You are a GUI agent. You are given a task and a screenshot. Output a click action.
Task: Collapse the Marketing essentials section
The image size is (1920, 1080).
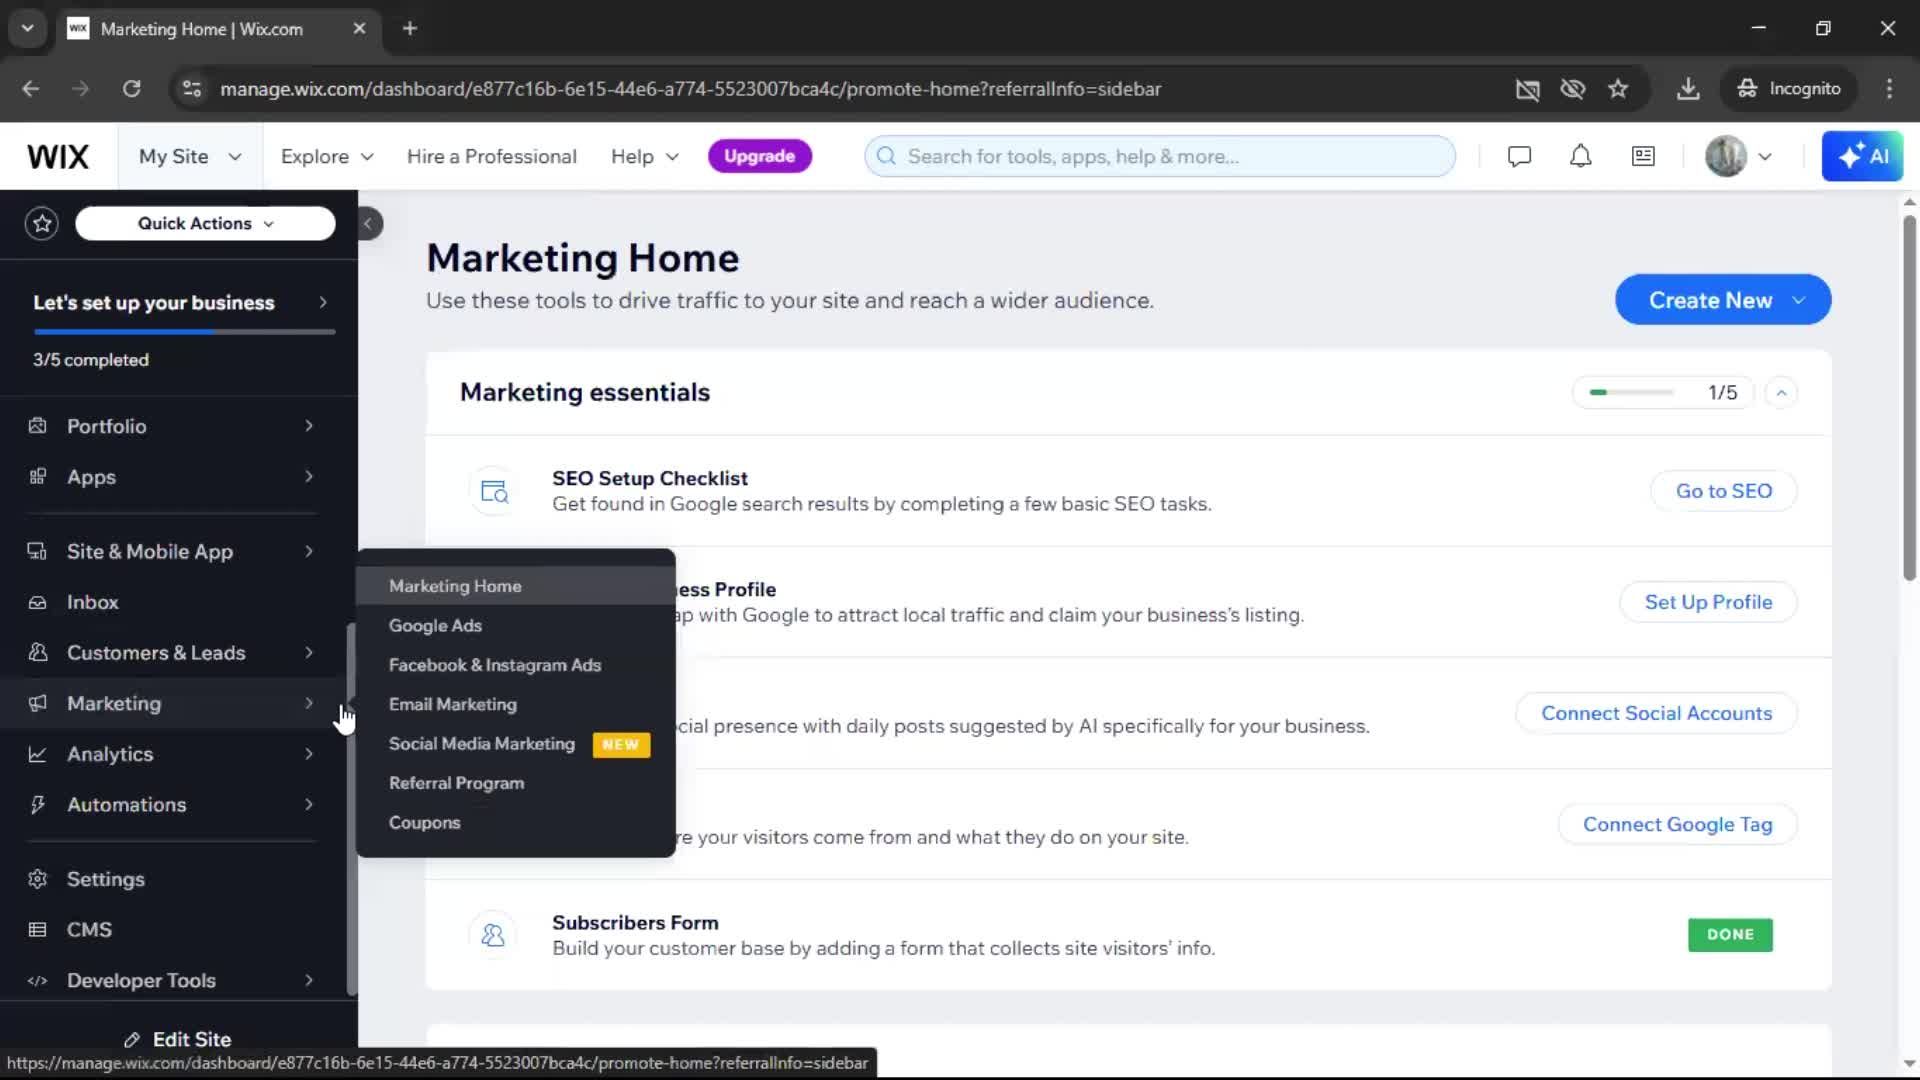[x=1781, y=393]
